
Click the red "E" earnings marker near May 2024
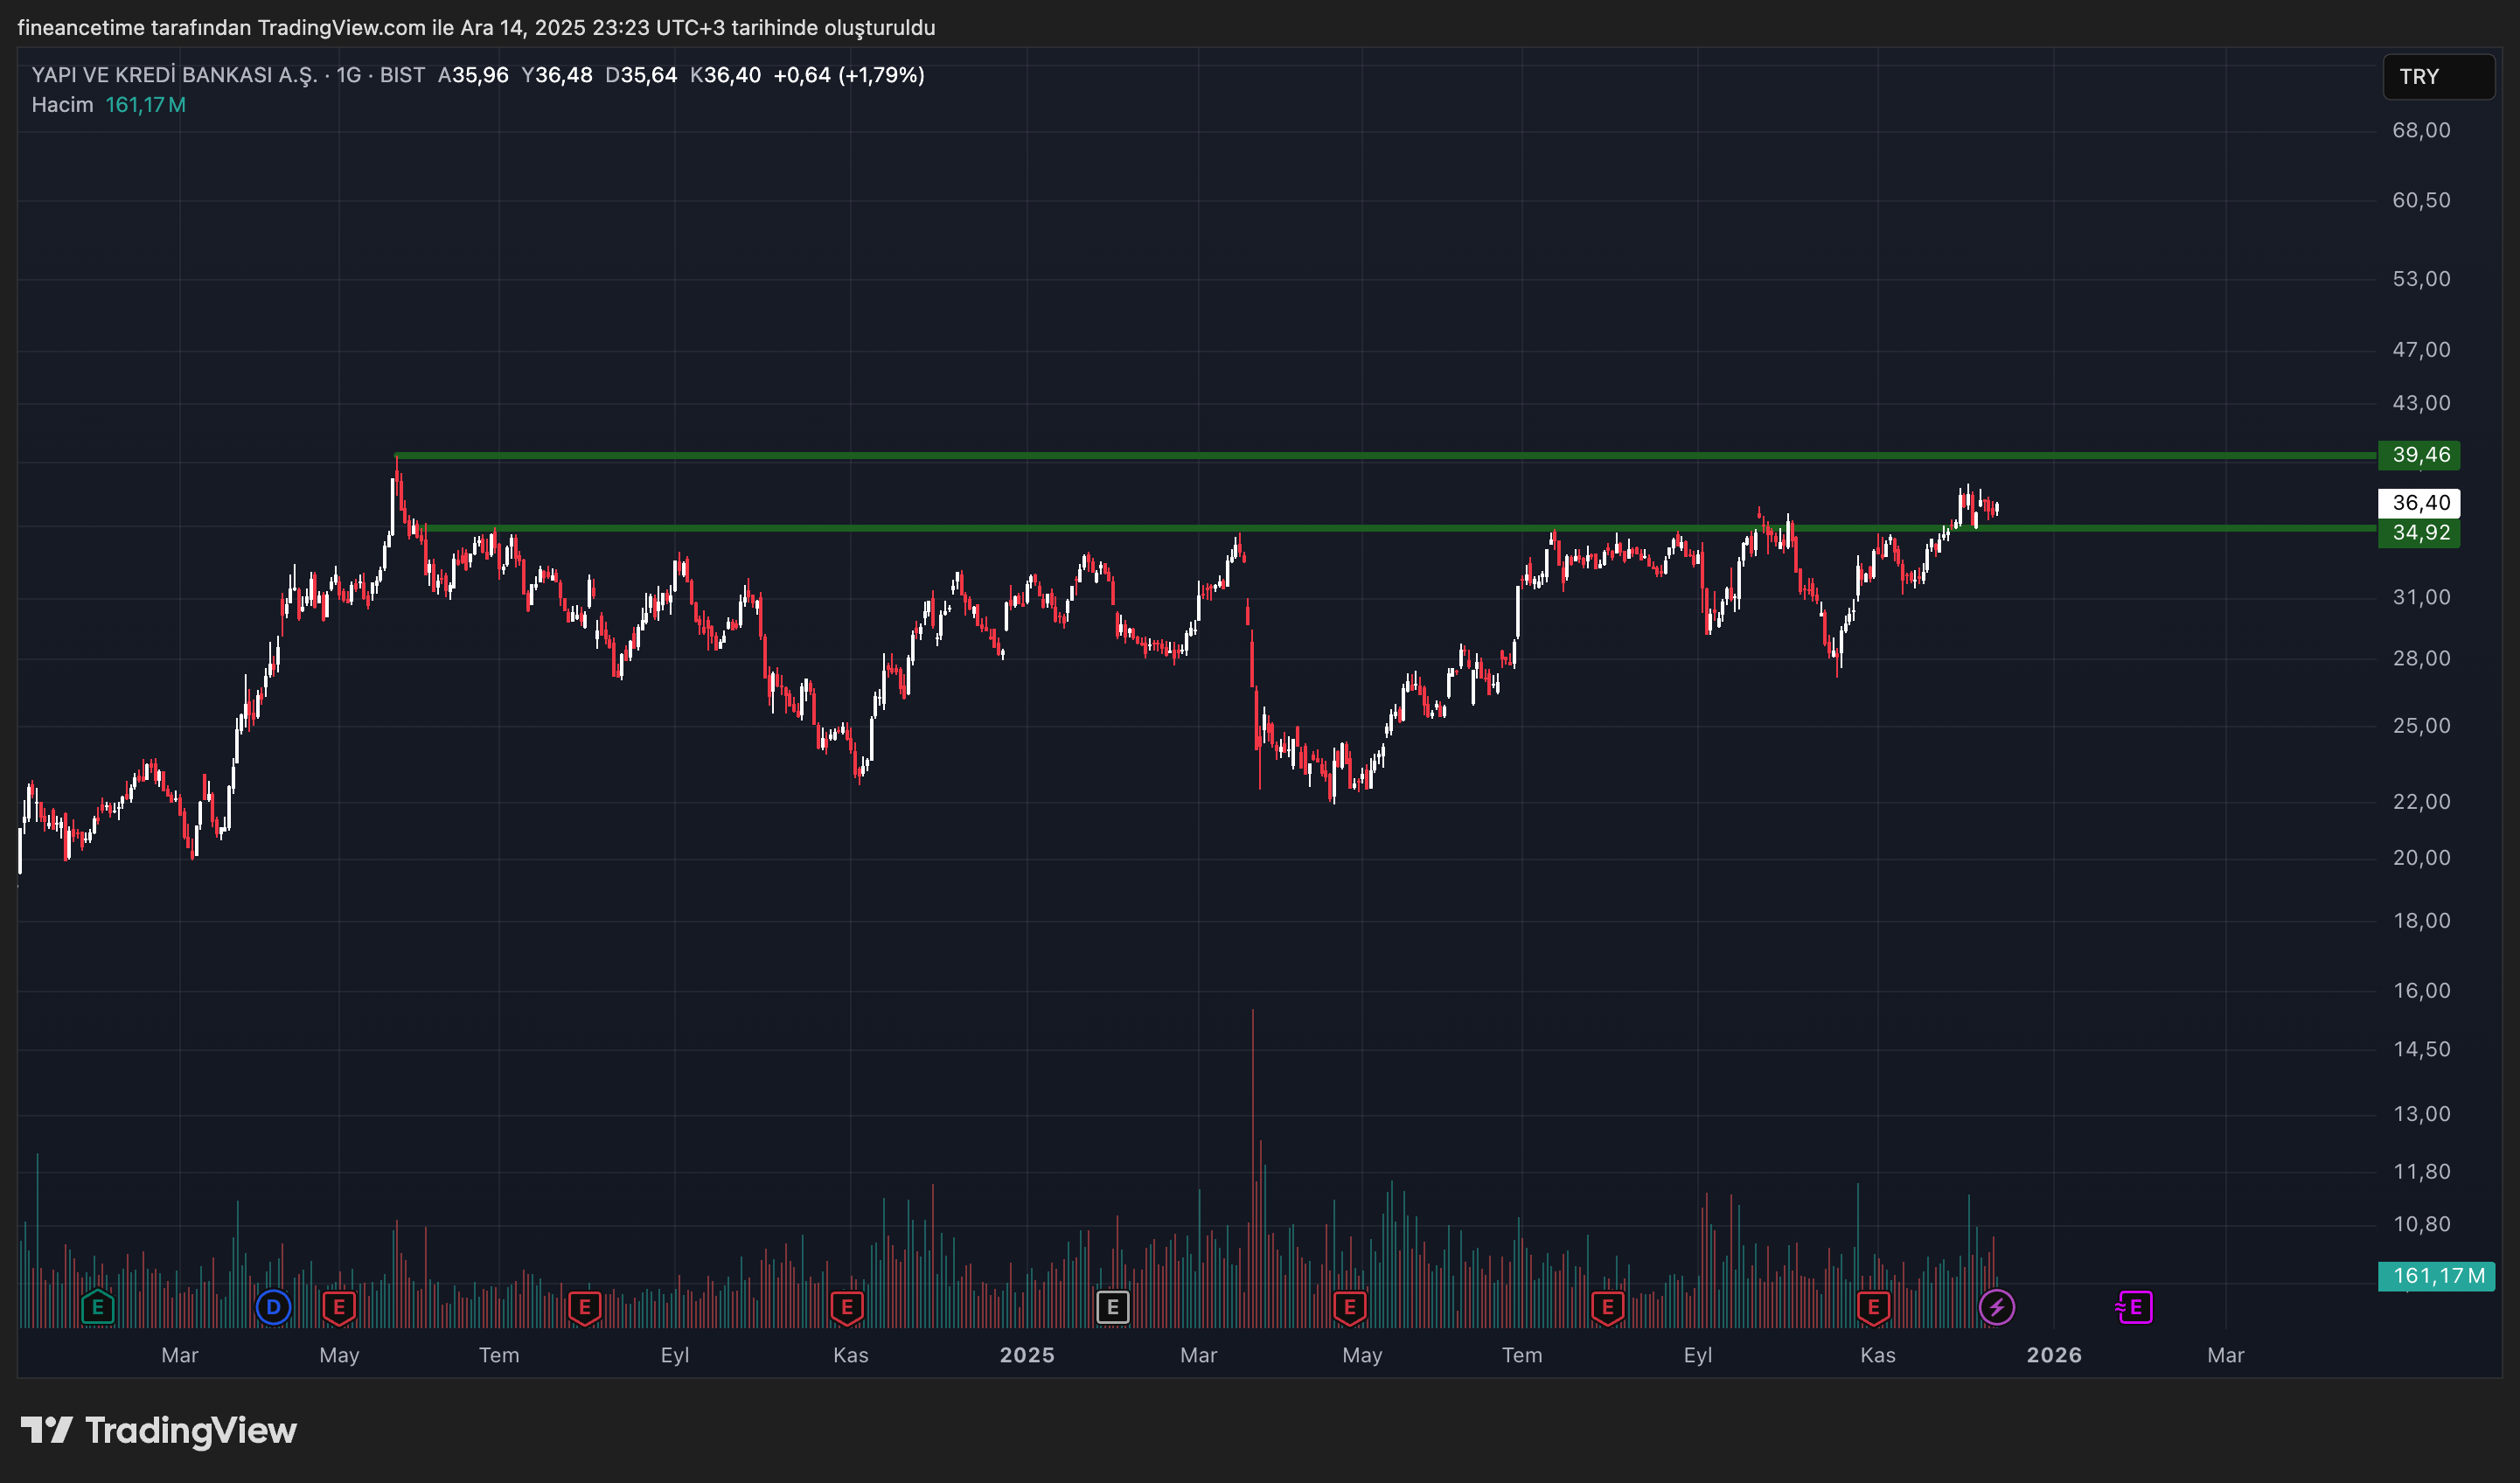[x=339, y=1306]
